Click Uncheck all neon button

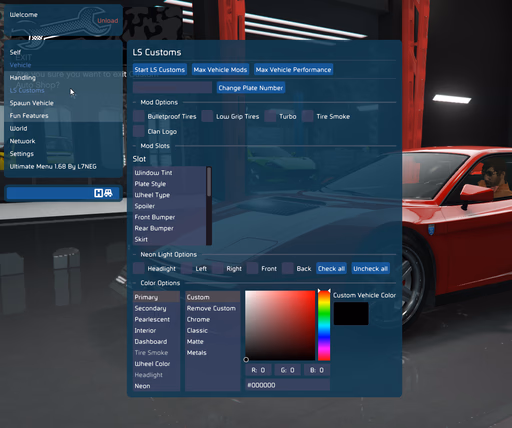(x=371, y=268)
